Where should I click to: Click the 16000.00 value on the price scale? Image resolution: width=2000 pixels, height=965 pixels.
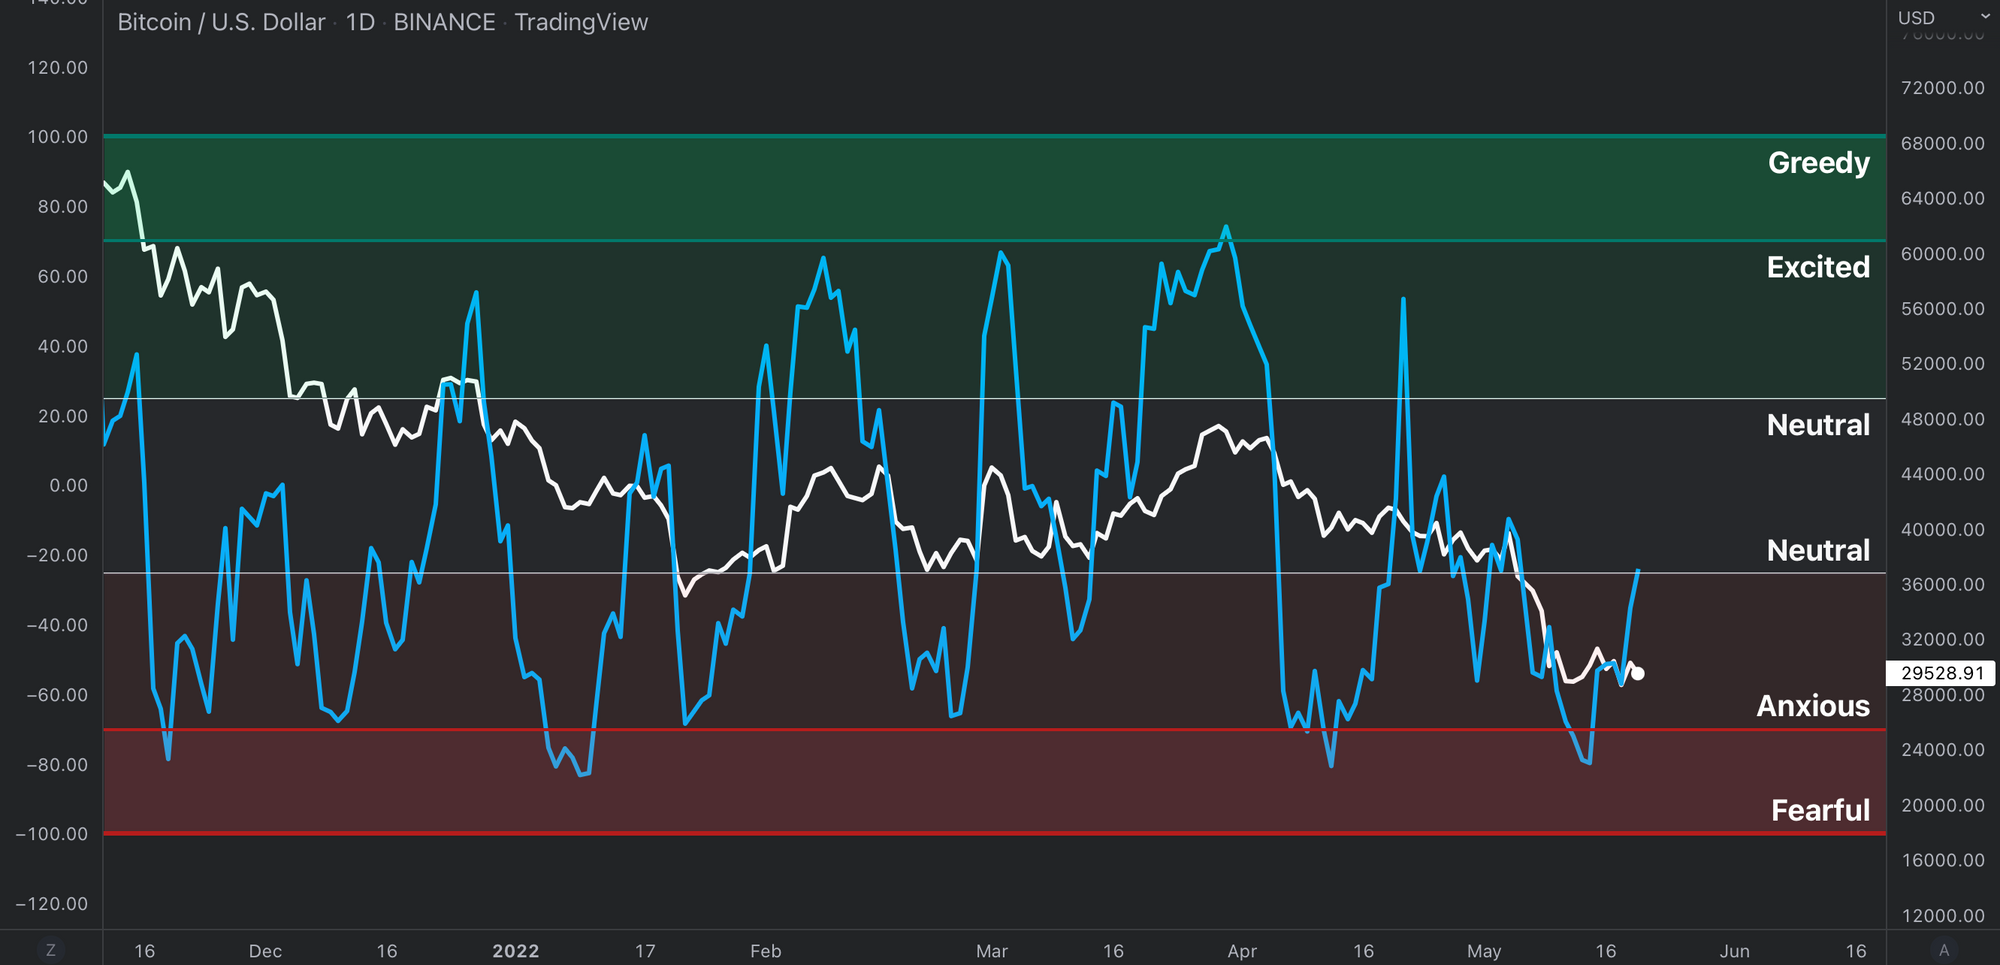1943,861
